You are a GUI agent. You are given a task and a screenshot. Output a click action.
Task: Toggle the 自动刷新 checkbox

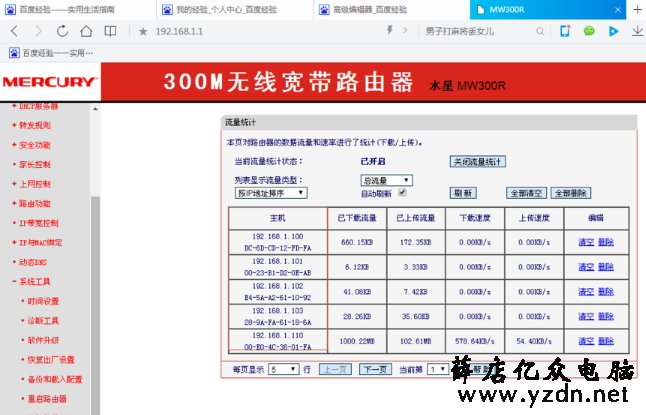(x=403, y=192)
